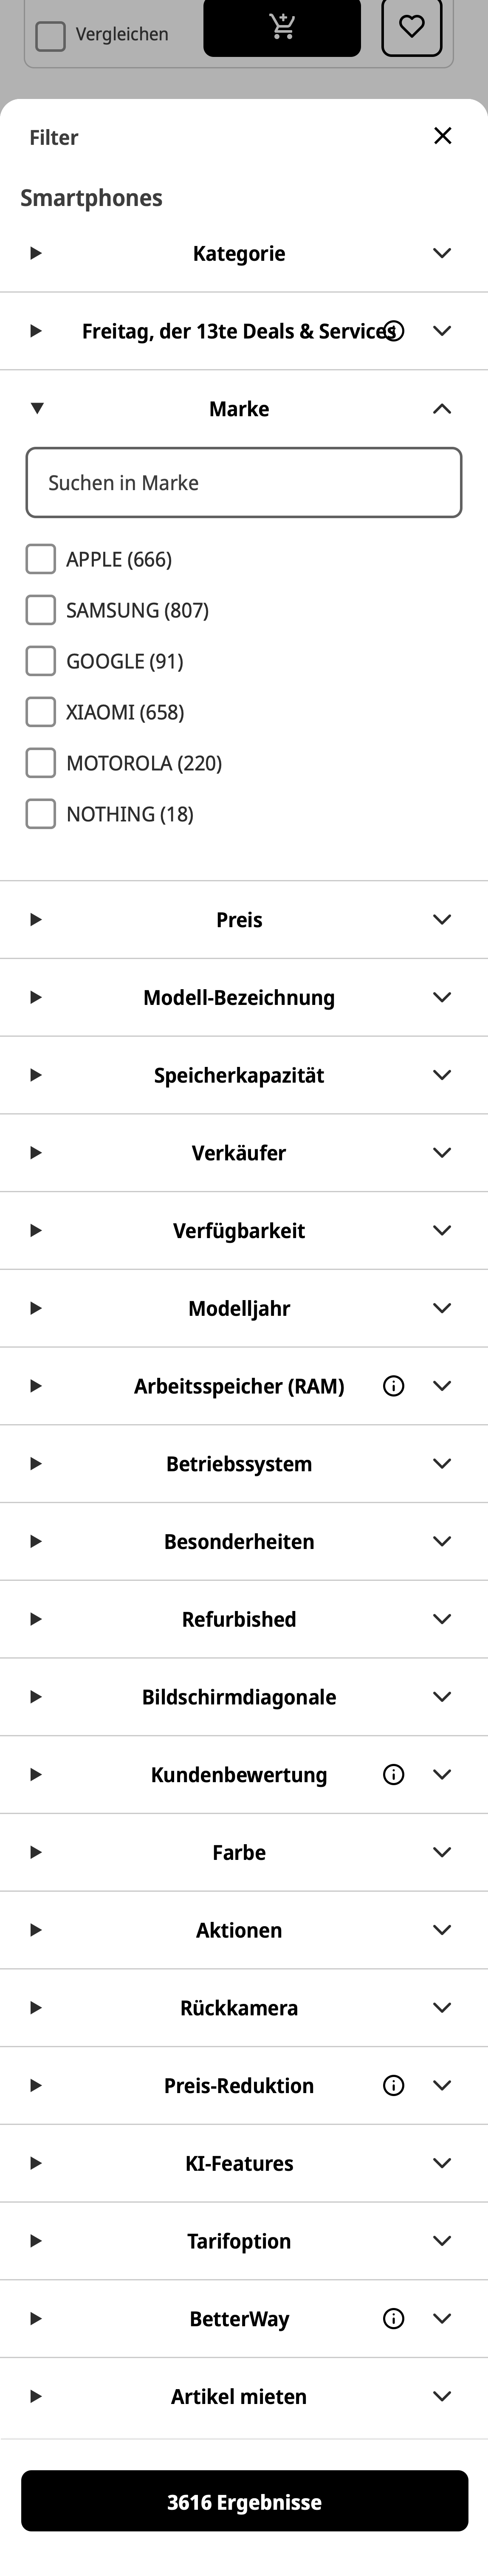Click the info icon beside Kundenbewertung
This screenshot has width=488, height=2576.
pos(393,1774)
